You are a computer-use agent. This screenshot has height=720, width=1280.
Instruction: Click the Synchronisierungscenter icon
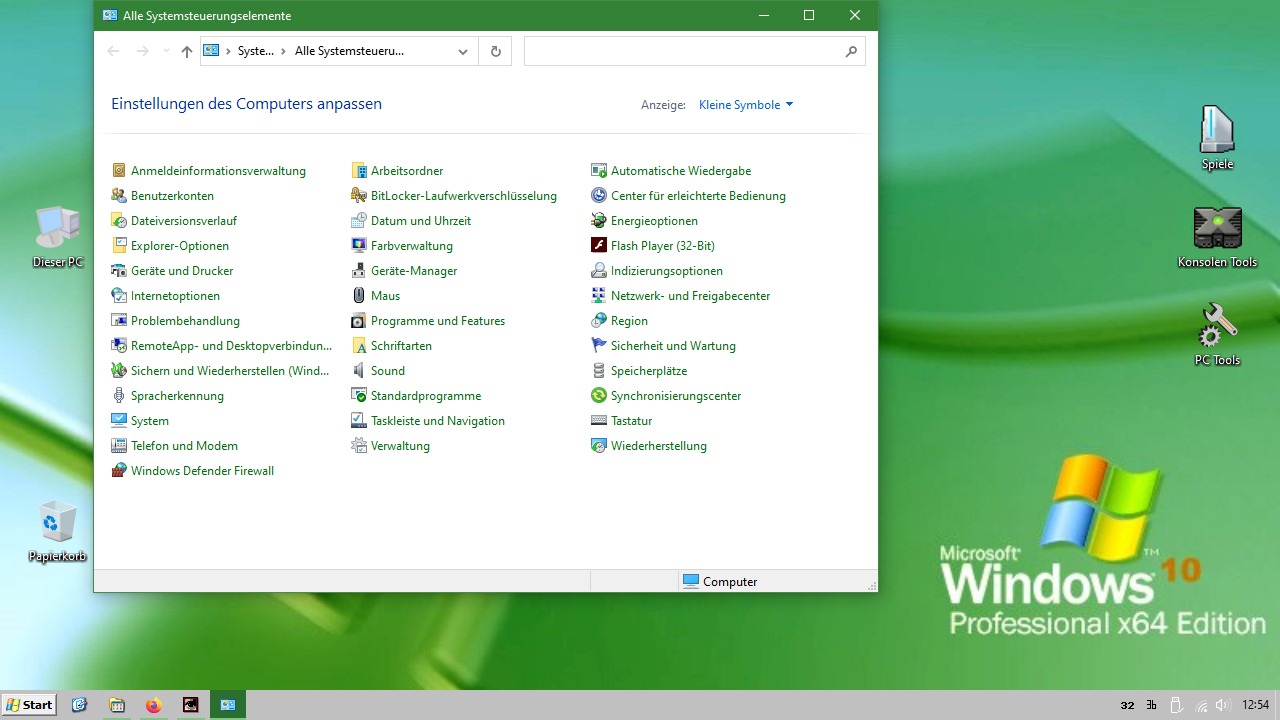click(x=599, y=396)
